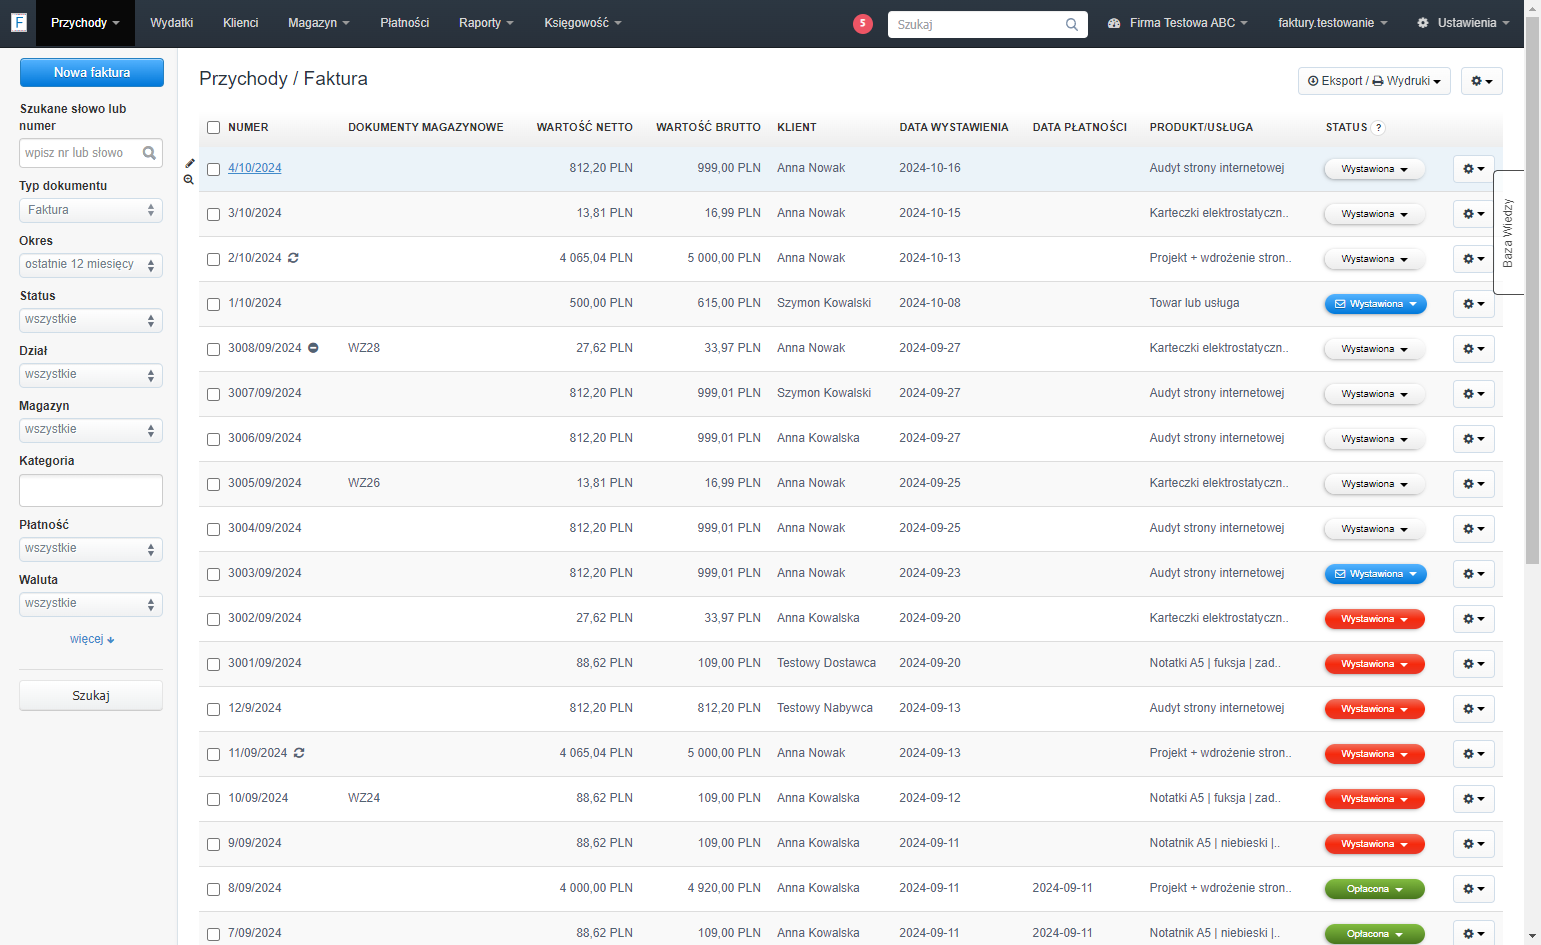The image size is (1541, 945).
Task: Open status dropdown for invoice 3/10/2024
Action: coord(1374,214)
